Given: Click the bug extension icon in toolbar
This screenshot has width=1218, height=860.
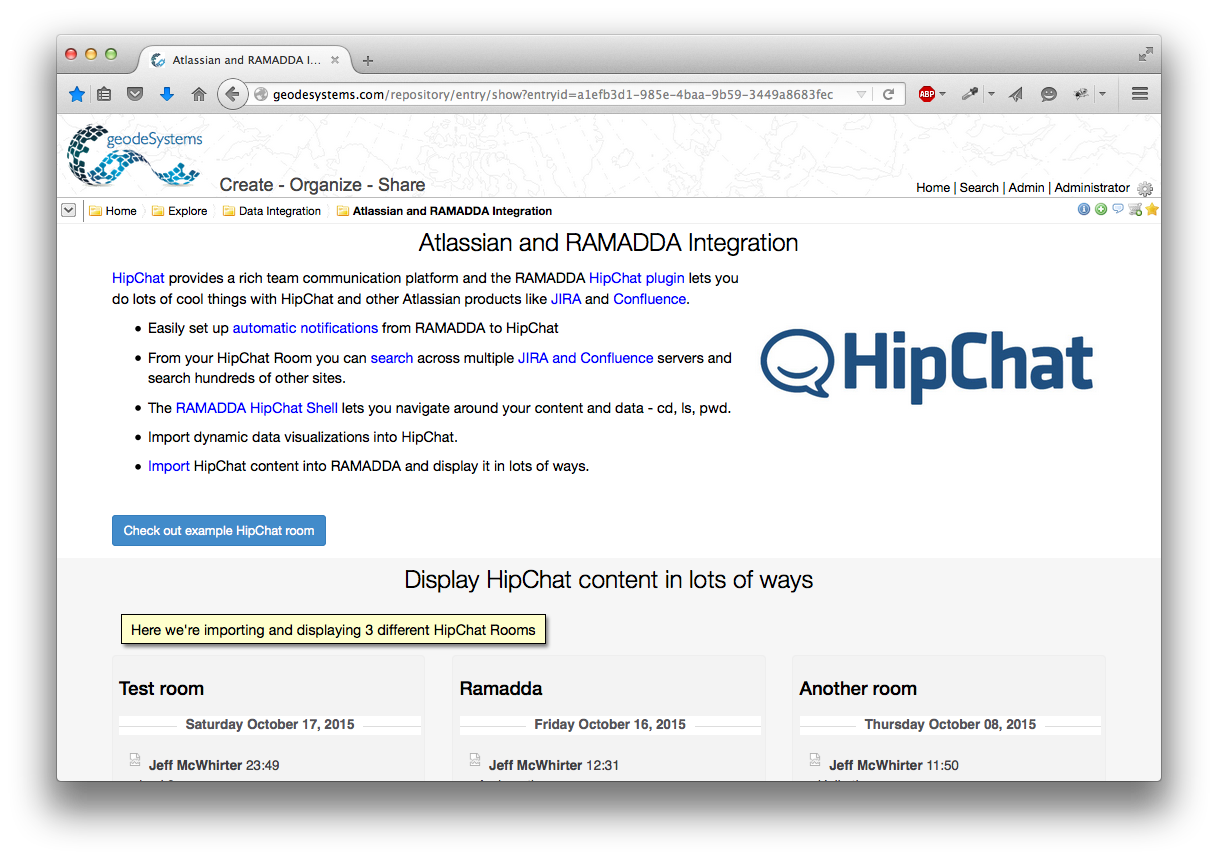Looking at the screenshot, I should (x=1080, y=94).
